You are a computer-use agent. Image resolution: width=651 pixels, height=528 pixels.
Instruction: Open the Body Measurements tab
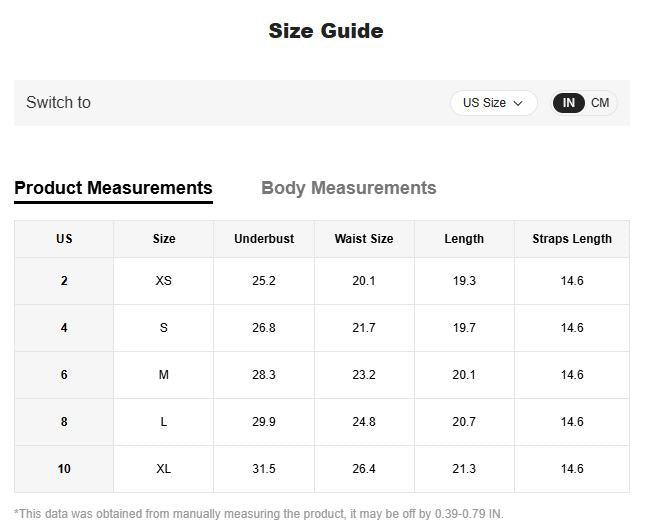348,188
